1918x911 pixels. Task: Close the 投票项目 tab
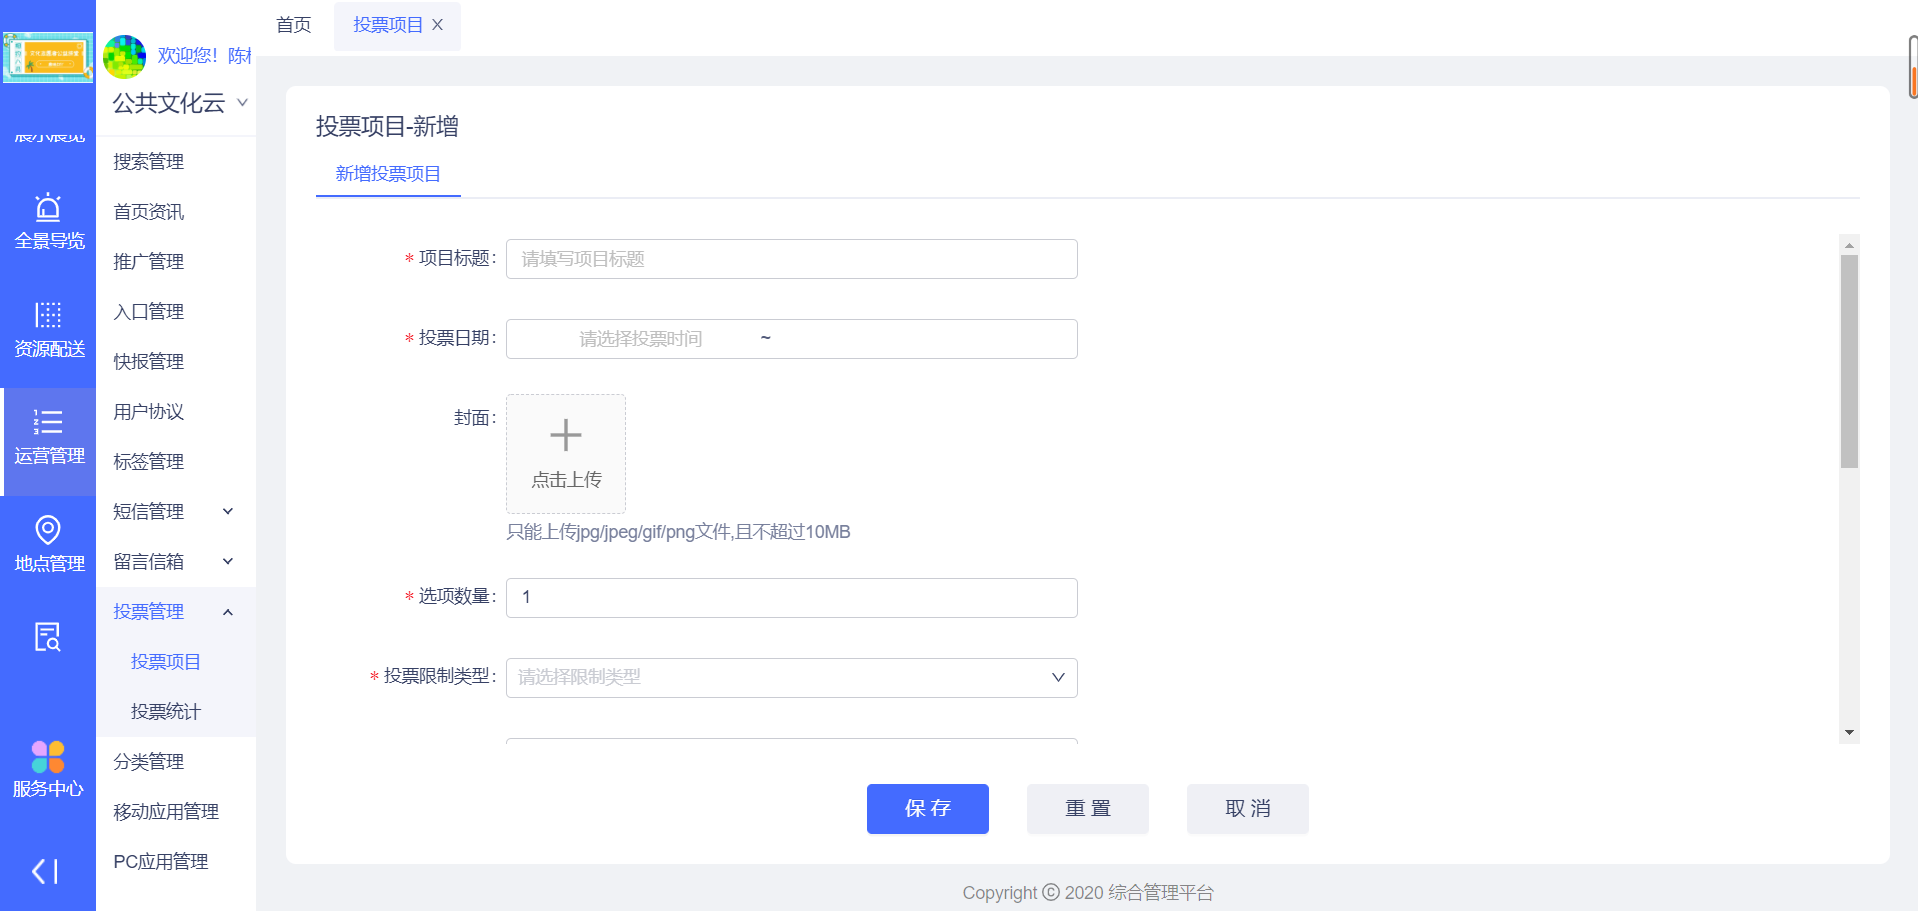tap(437, 25)
